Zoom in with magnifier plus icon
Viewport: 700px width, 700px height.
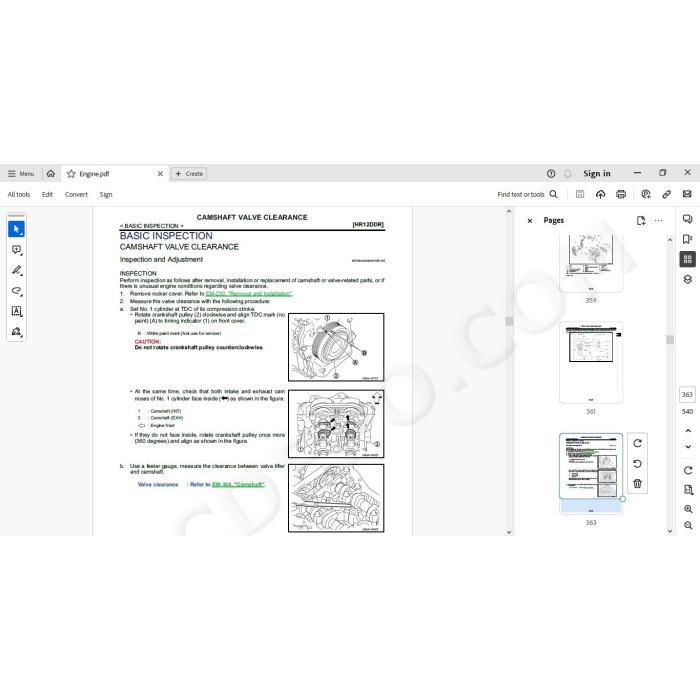688,509
